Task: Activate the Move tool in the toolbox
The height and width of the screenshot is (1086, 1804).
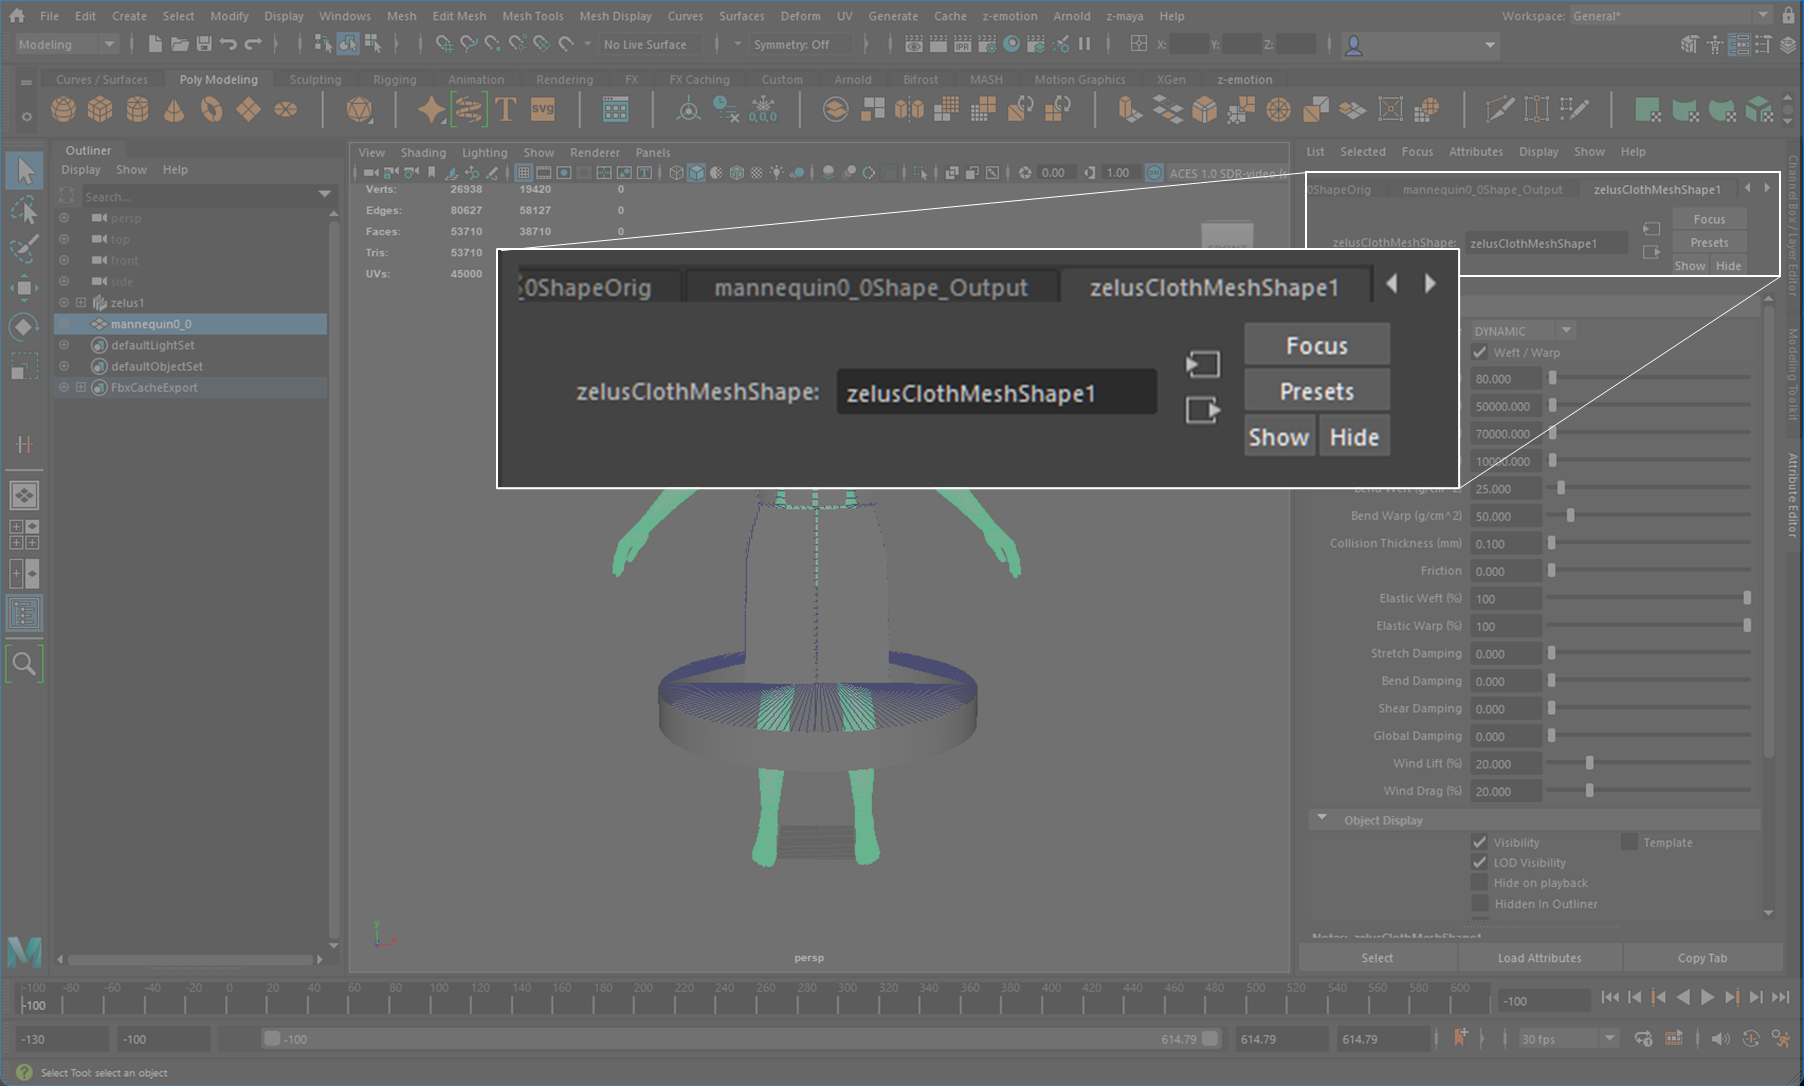Action: tap(25, 288)
